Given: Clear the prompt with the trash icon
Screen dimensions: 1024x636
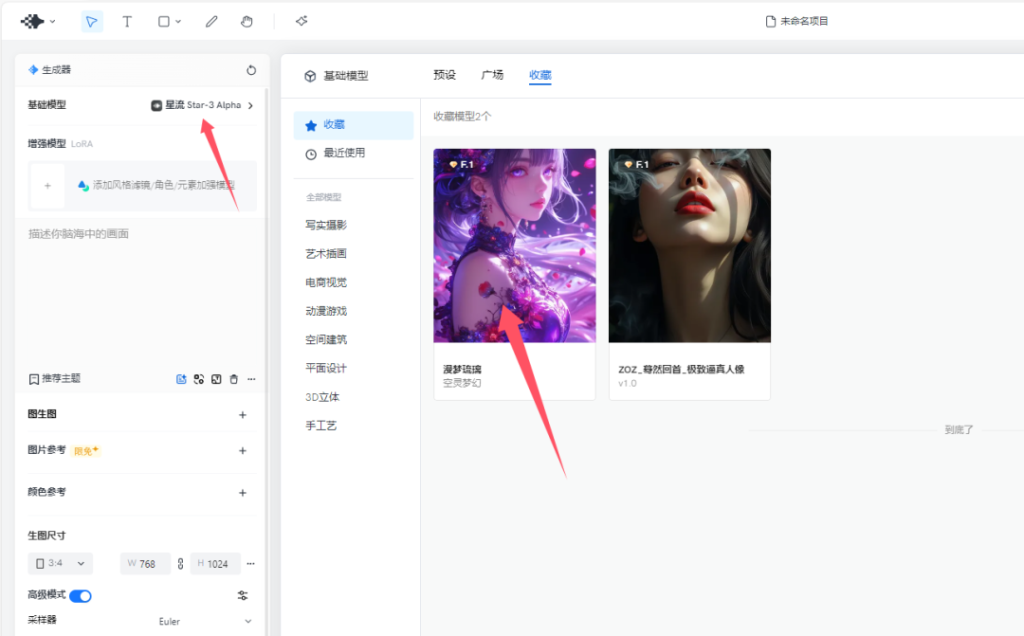Looking at the screenshot, I should click(x=234, y=379).
